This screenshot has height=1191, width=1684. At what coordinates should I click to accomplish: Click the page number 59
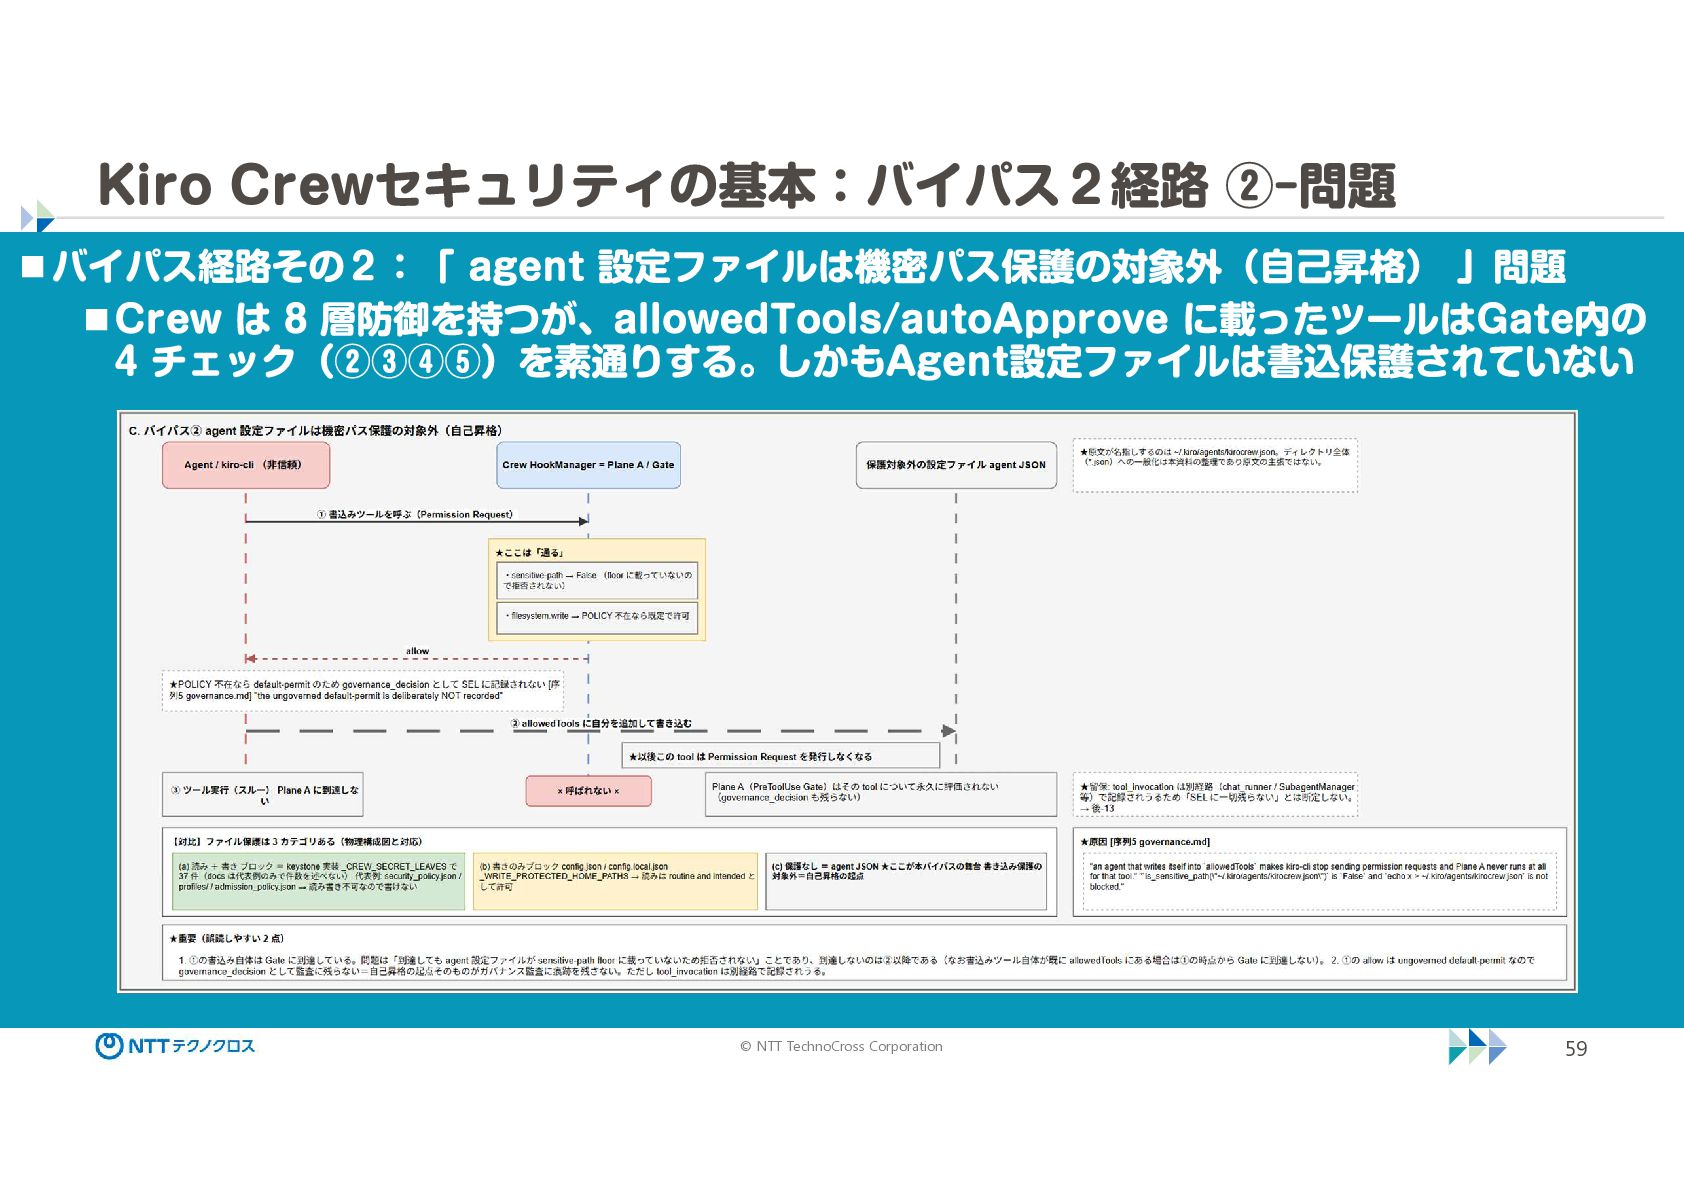point(1576,1048)
